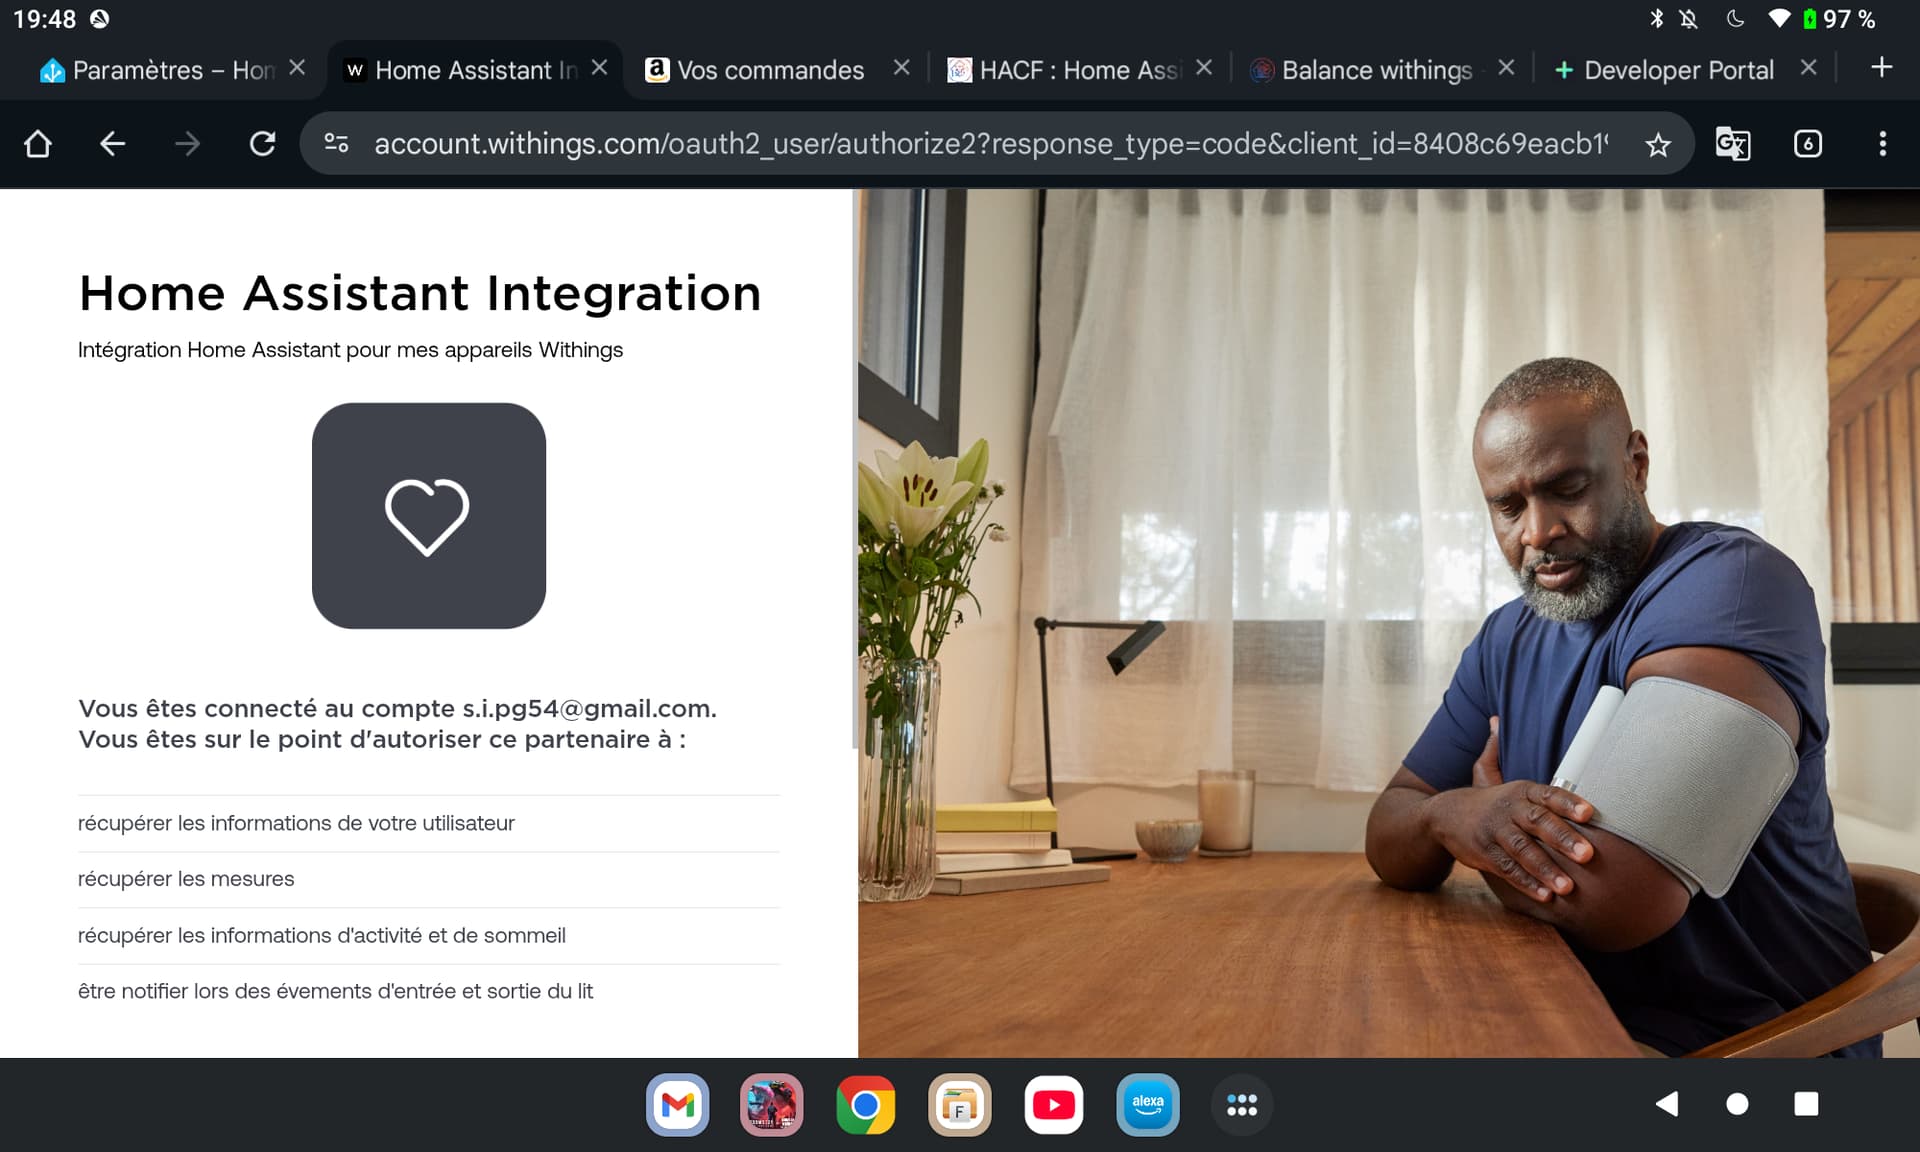Image resolution: width=1920 pixels, height=1152 pixels.
Task: Launch Gmail from the taskbar
Action: 678,1105
